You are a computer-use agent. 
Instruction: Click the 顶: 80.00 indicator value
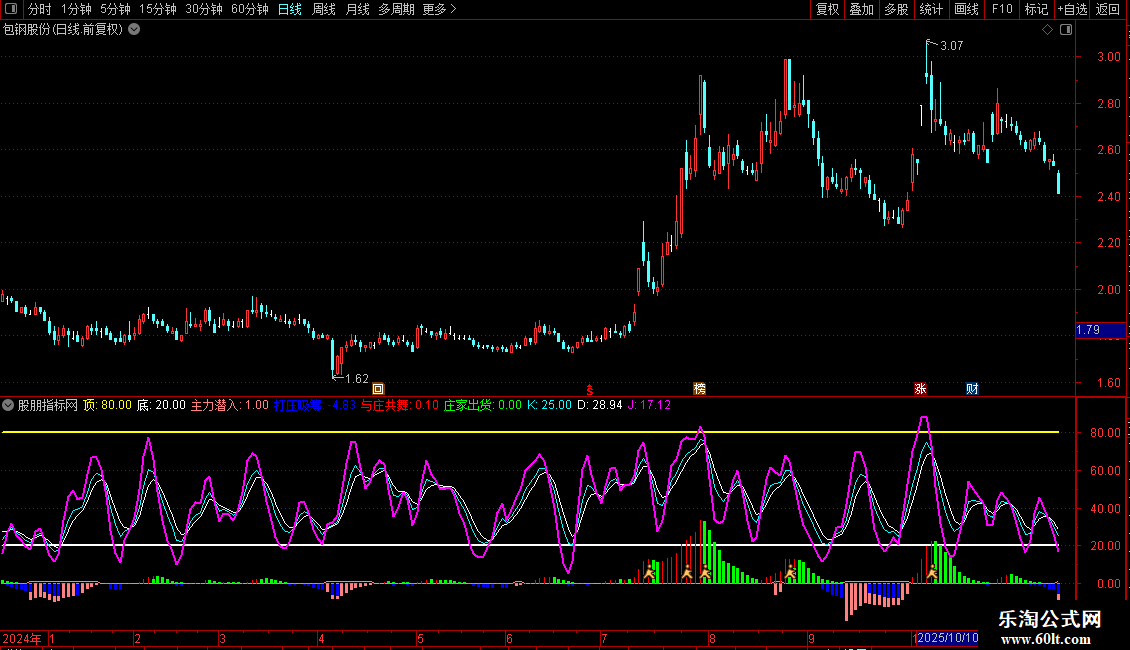tap(107, 405)
